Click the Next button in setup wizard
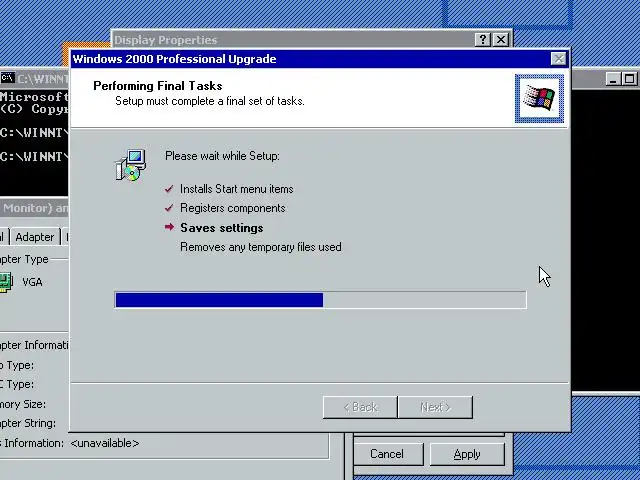The image size is (640, 480). point(436,407)
